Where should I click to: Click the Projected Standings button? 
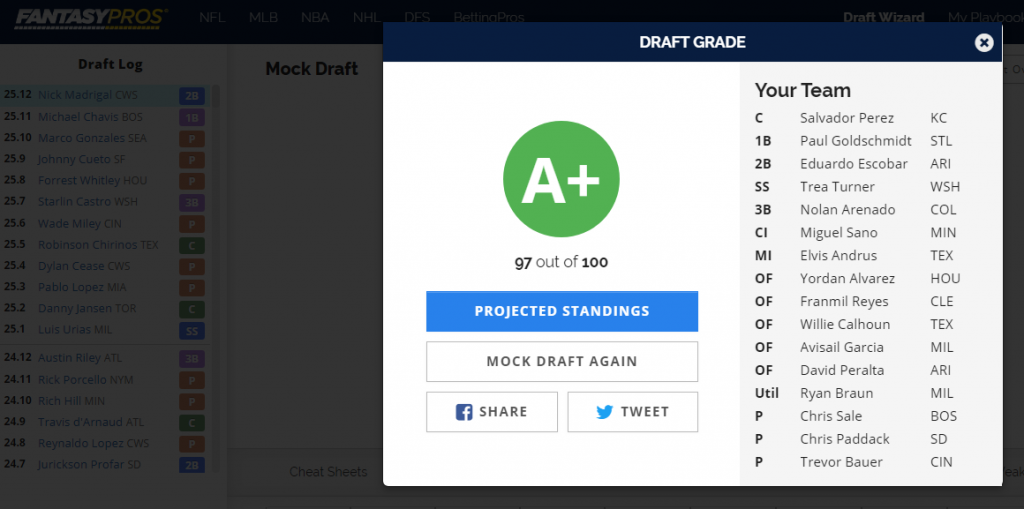click(562, 311)
